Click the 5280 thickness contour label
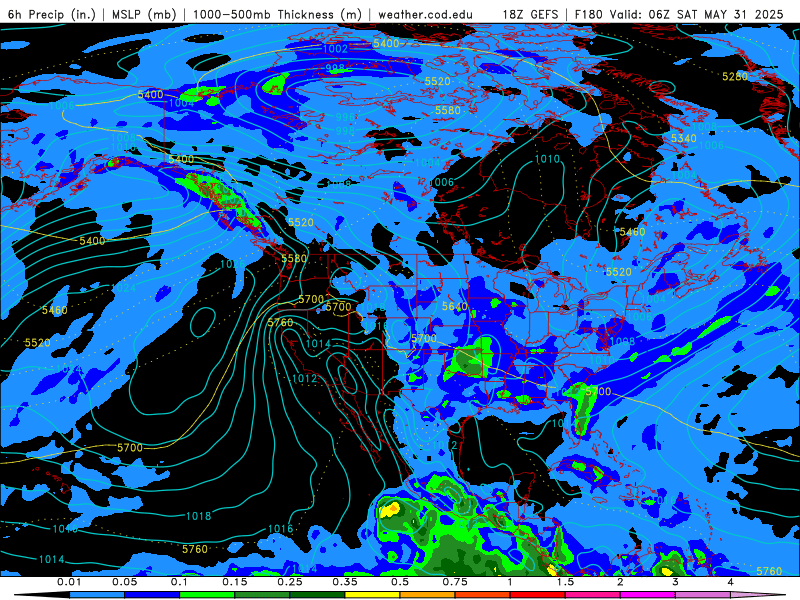 (735, 77)
